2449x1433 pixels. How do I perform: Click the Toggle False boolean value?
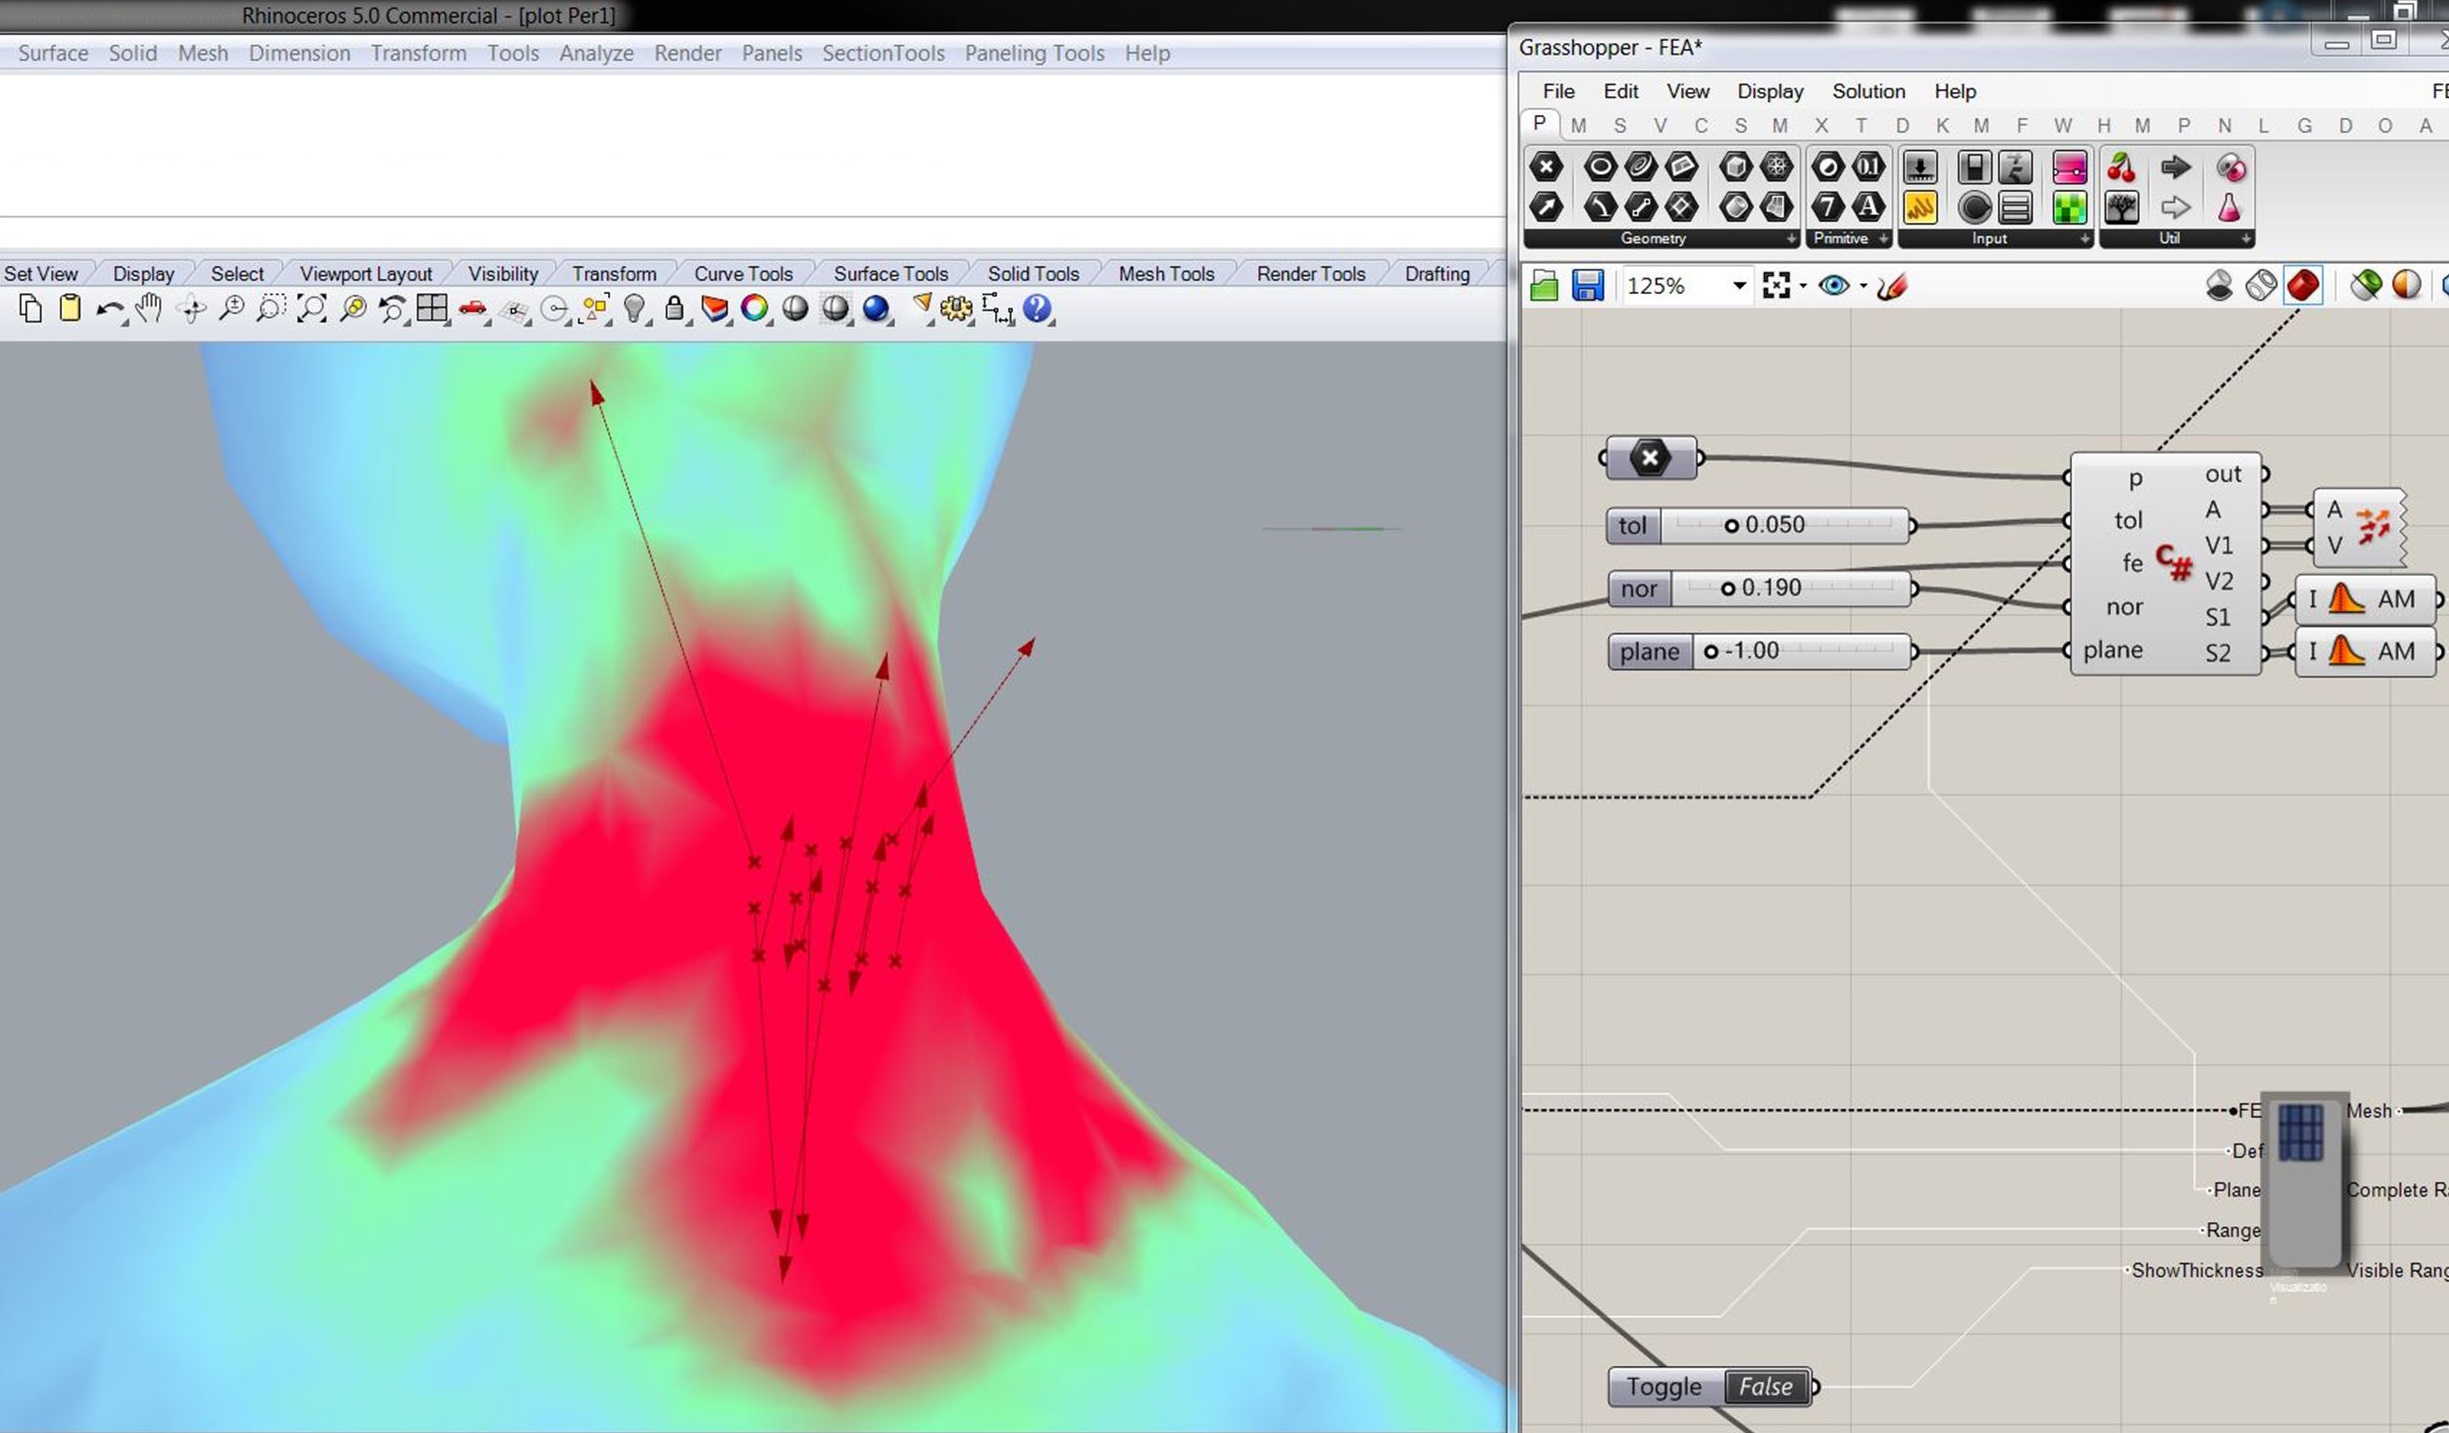1765,1387
